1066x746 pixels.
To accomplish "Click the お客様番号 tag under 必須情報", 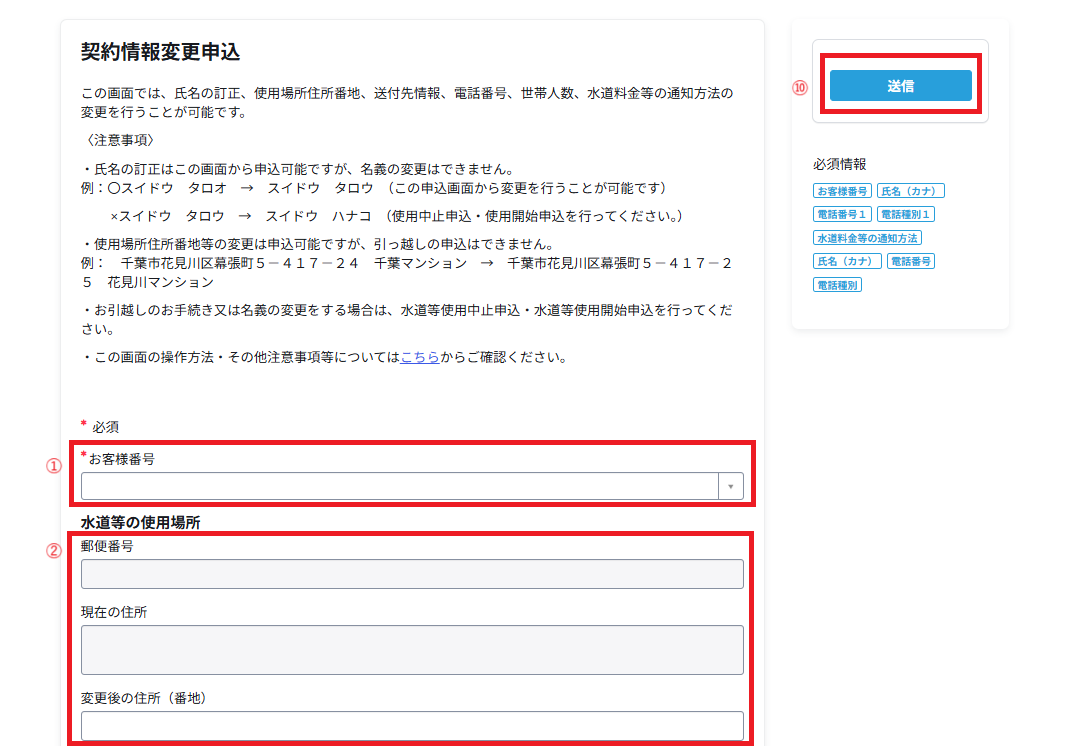I will coord(842,190).
